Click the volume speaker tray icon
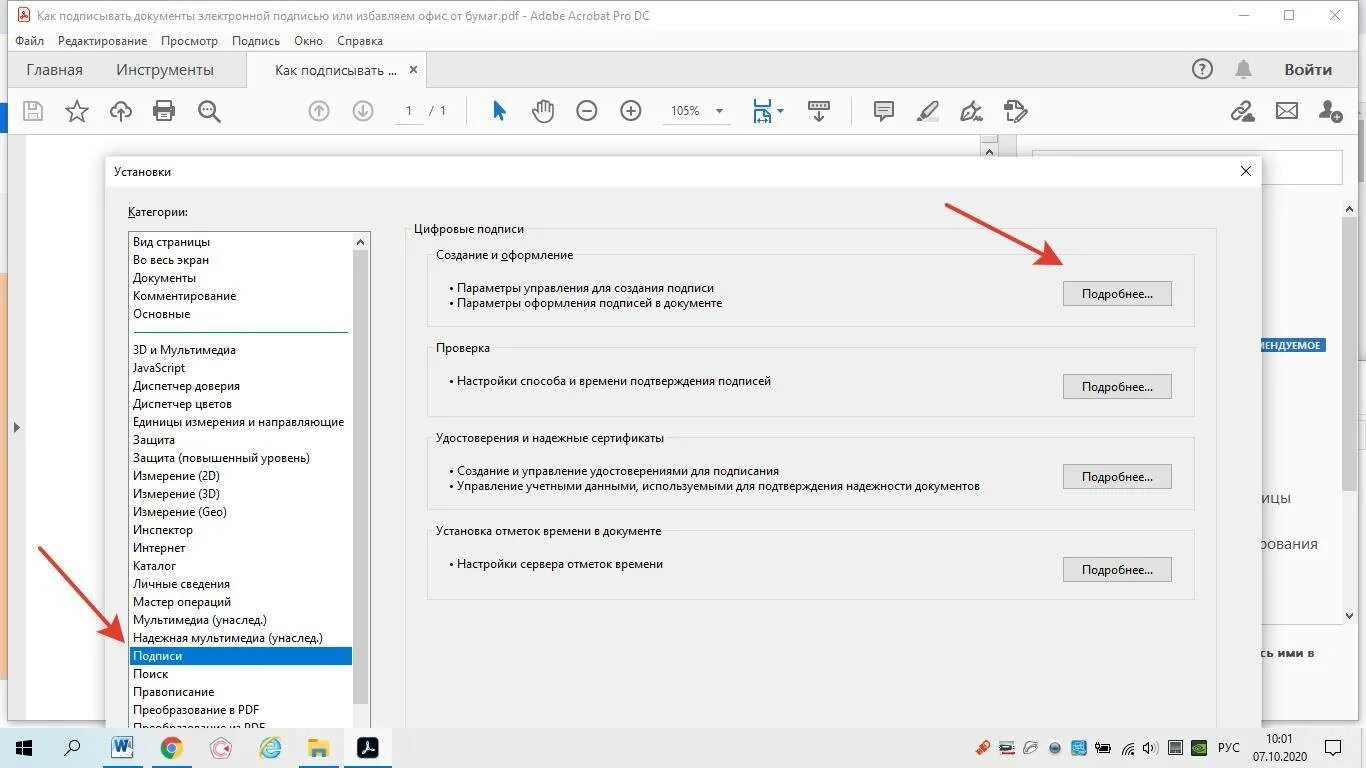The width and height of the screenshot is (1366, 768). pyautogui.click(x=1150, y=747)
